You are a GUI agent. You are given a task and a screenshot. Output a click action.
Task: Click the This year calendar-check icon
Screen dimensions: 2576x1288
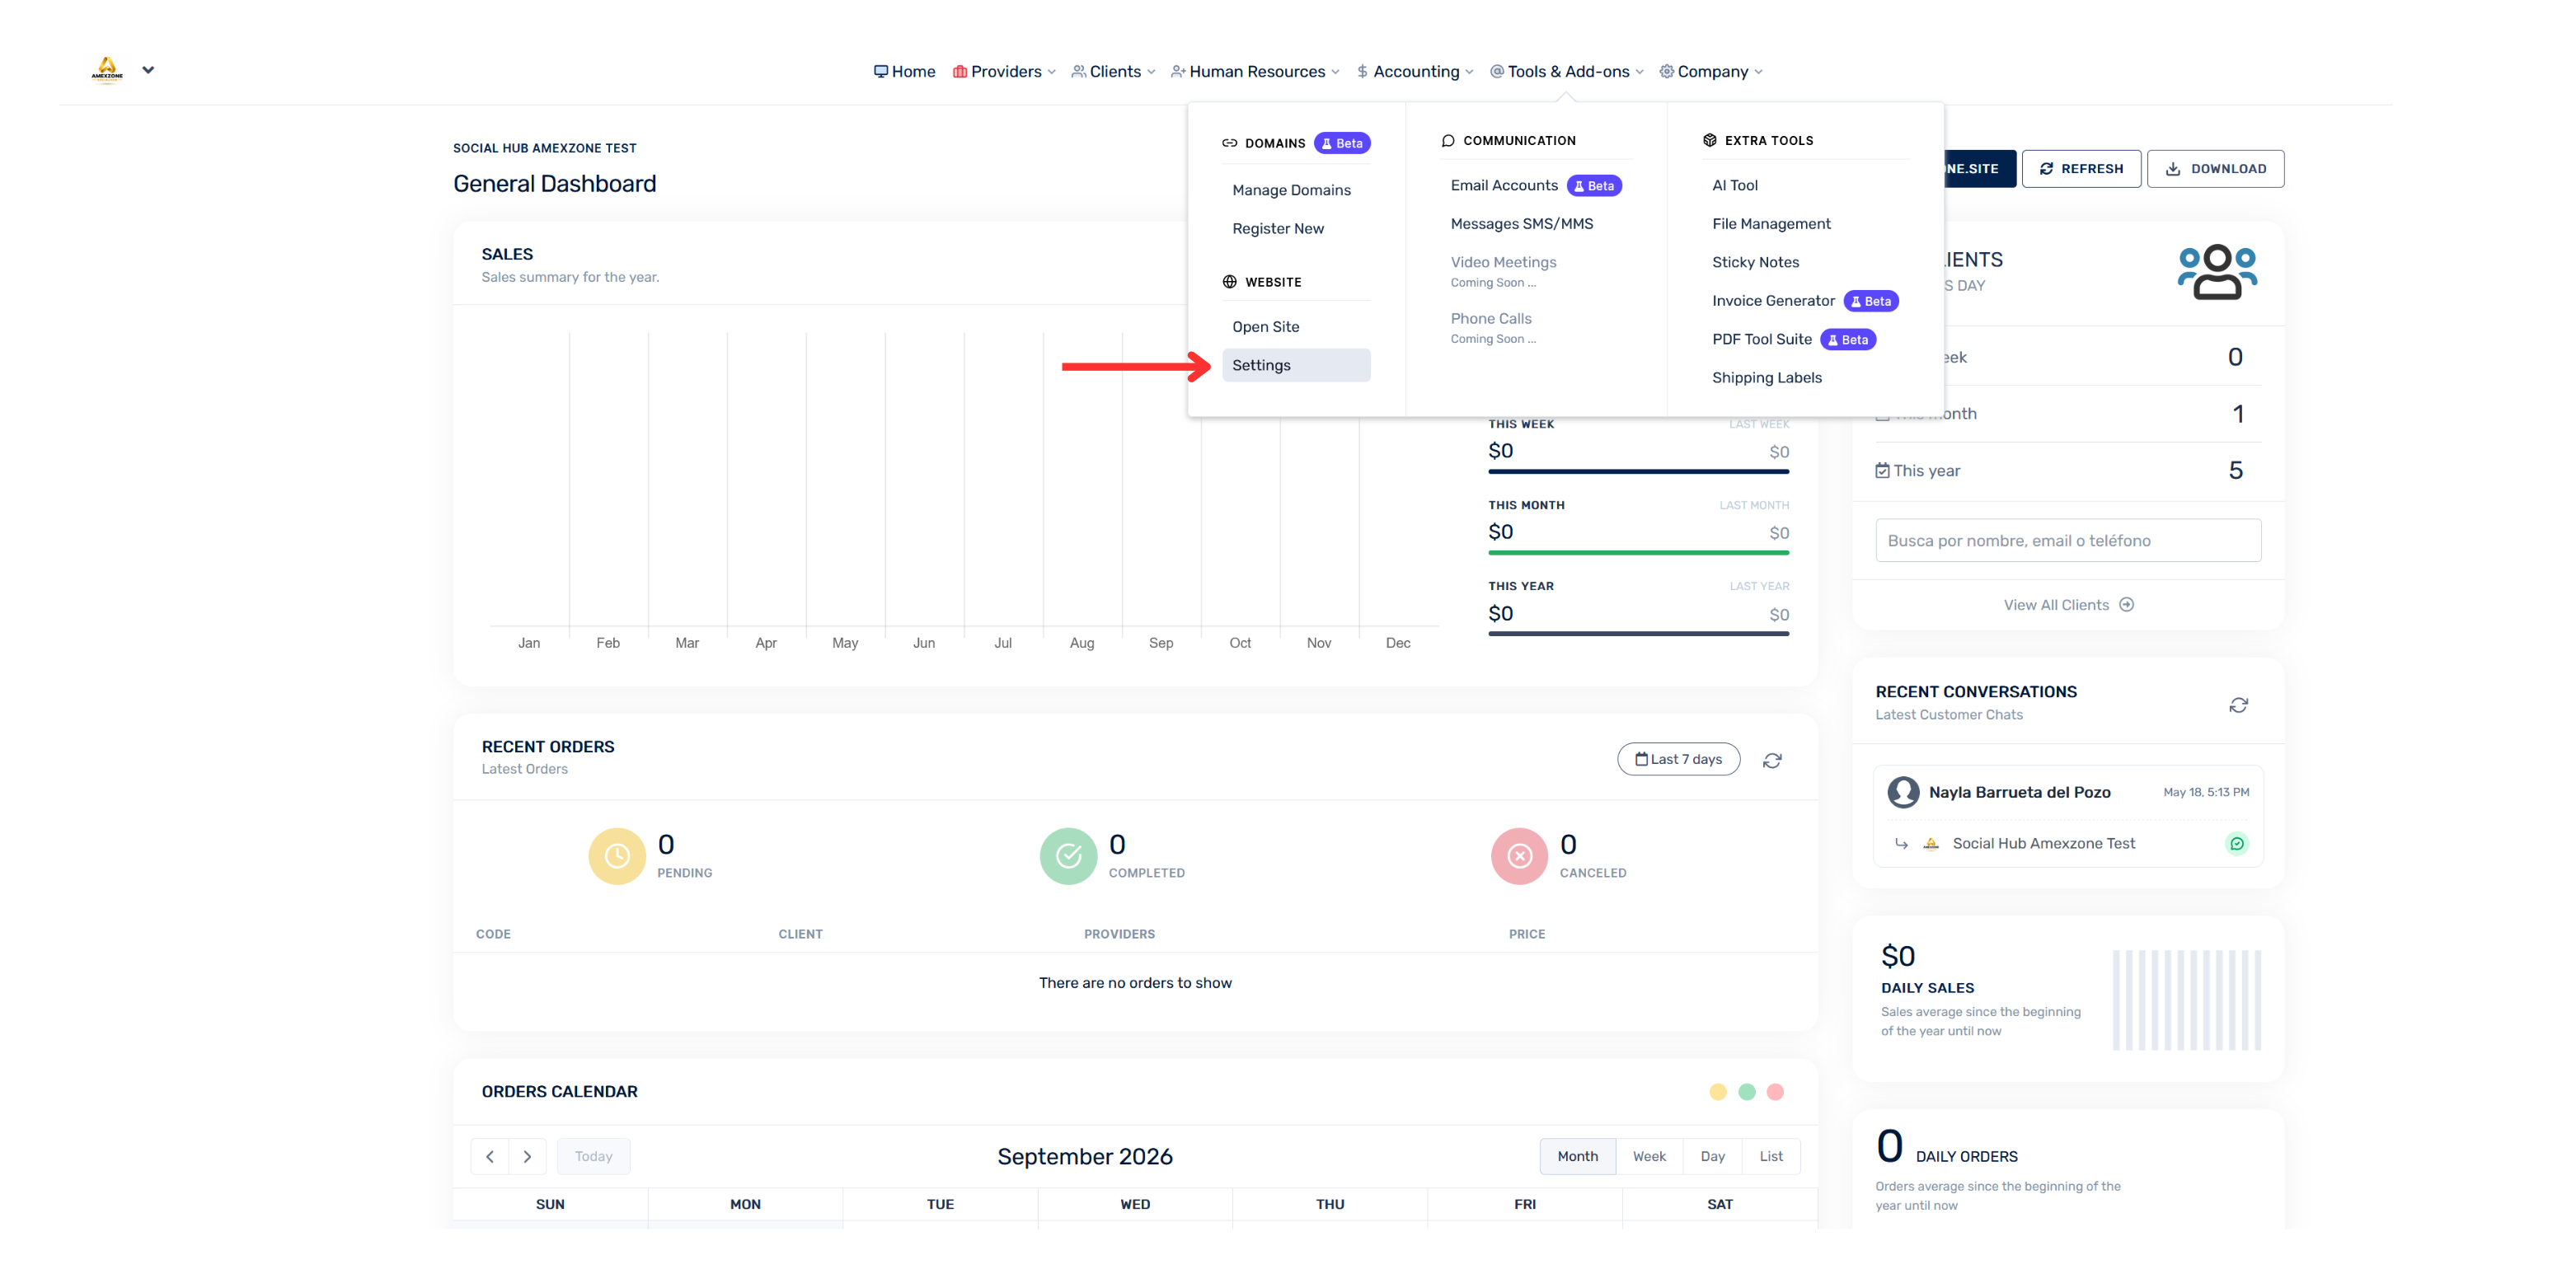click(x=1882, y=470)
